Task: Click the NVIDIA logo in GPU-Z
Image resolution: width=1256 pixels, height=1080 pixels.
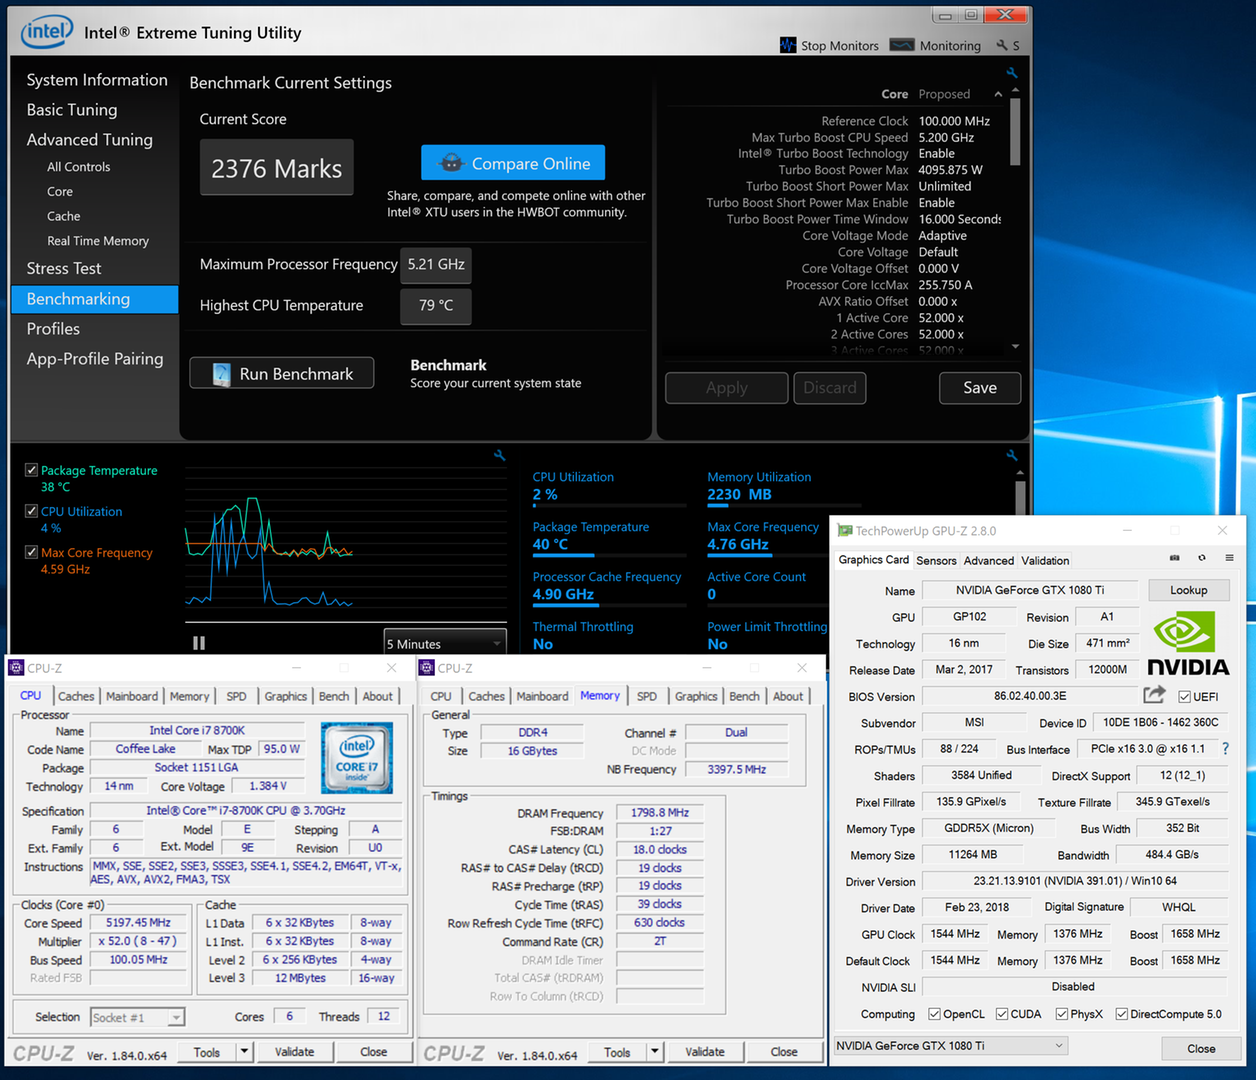Action: (1188, 645)
